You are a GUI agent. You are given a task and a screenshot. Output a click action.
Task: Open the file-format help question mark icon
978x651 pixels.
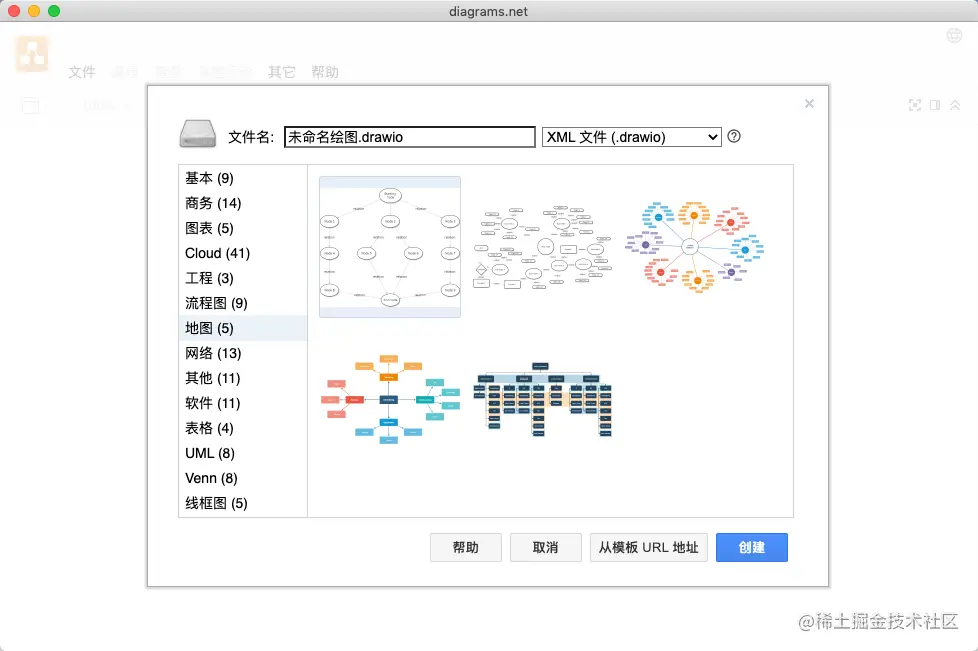point(734,136)
